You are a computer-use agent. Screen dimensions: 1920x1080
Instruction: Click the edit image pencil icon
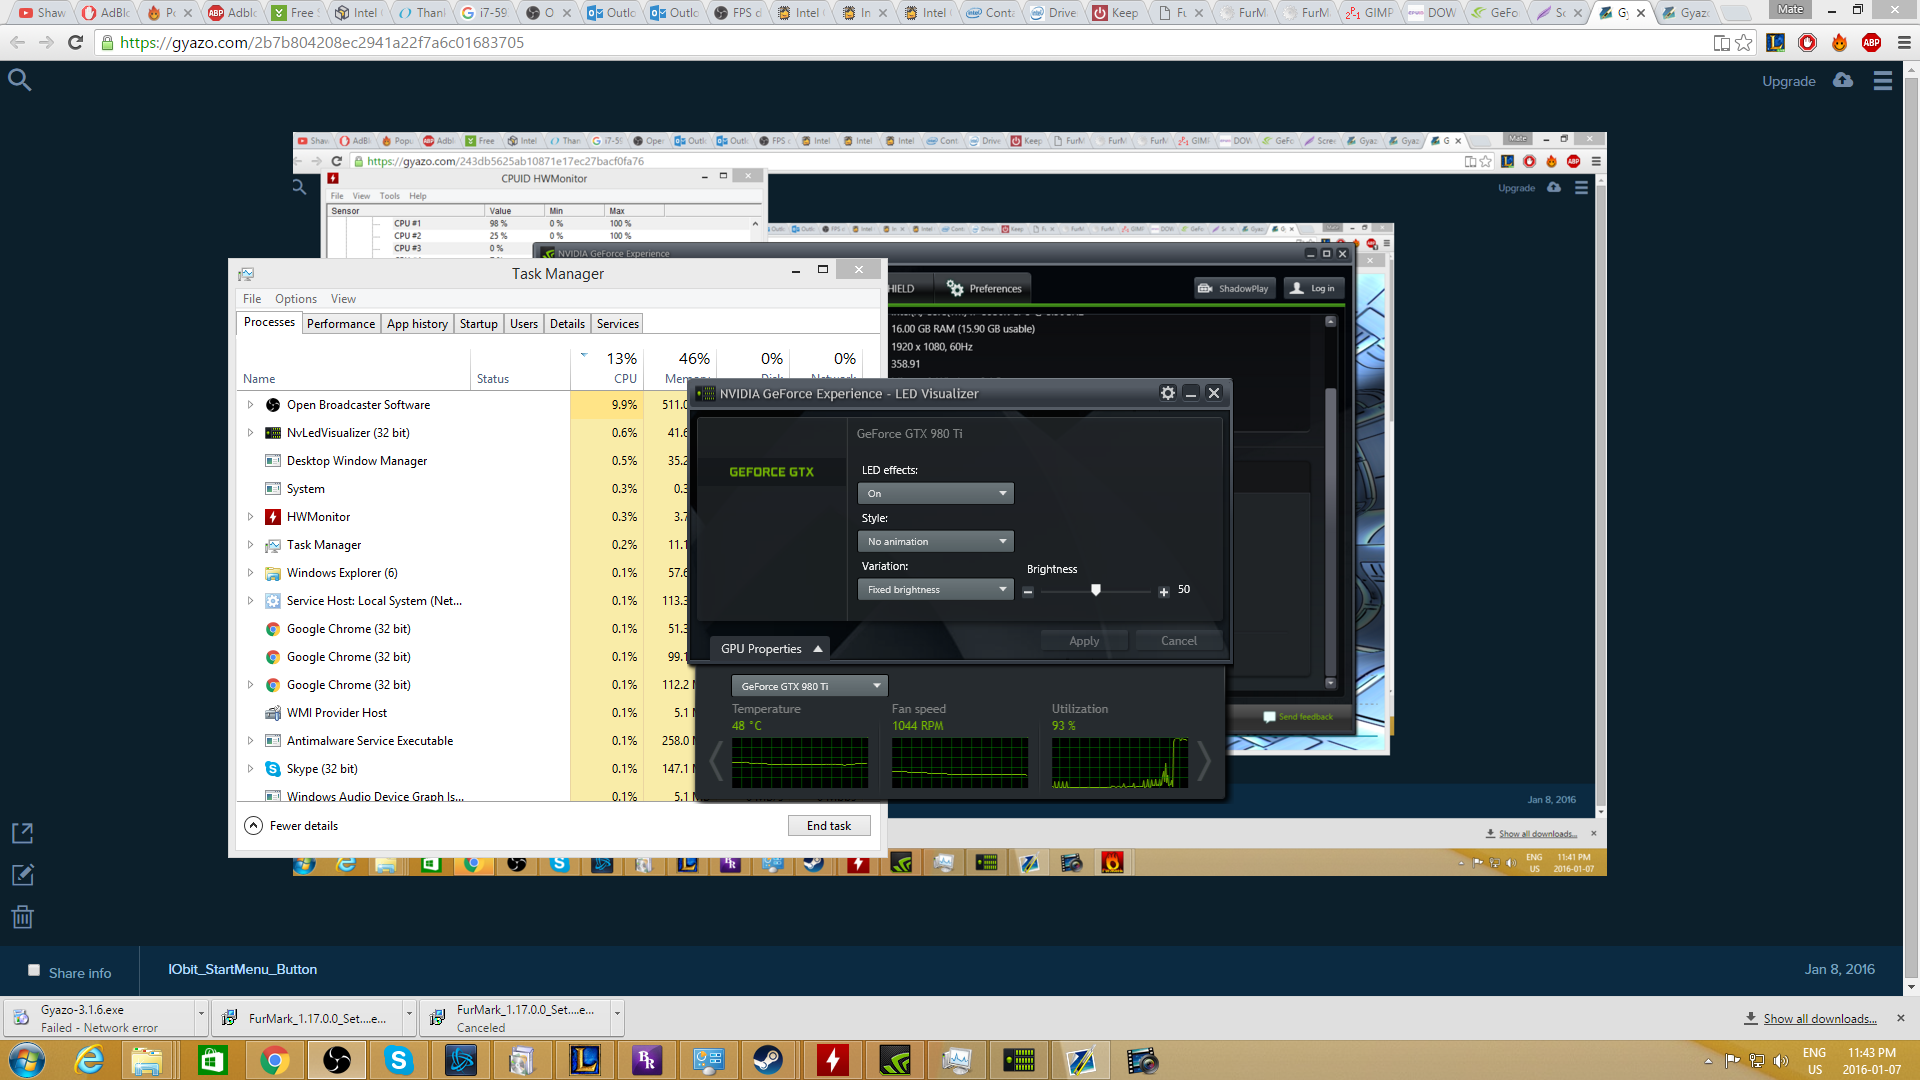pos(22,875)
